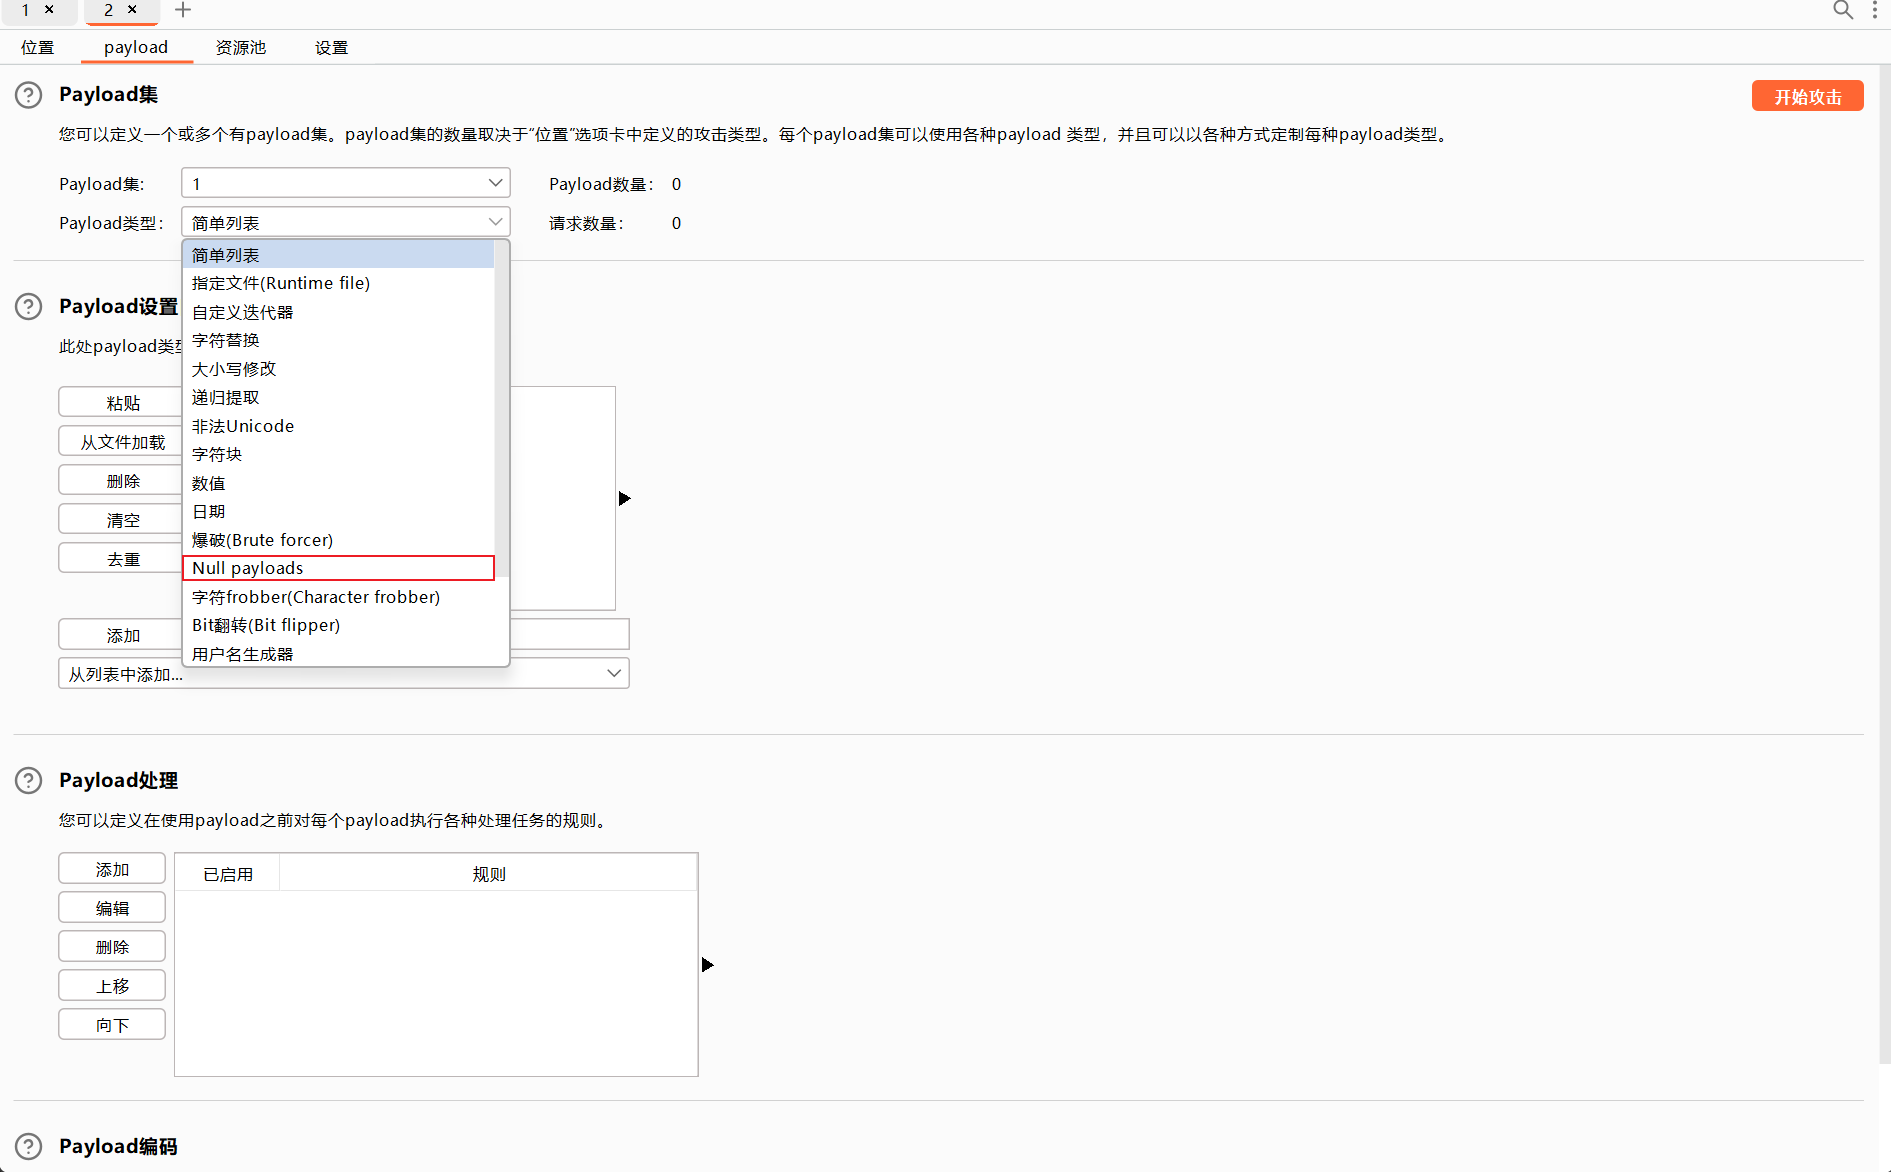Close tab 1 with its x
This screenshot has width=1891, height=1172.
(x=49, y=9)
